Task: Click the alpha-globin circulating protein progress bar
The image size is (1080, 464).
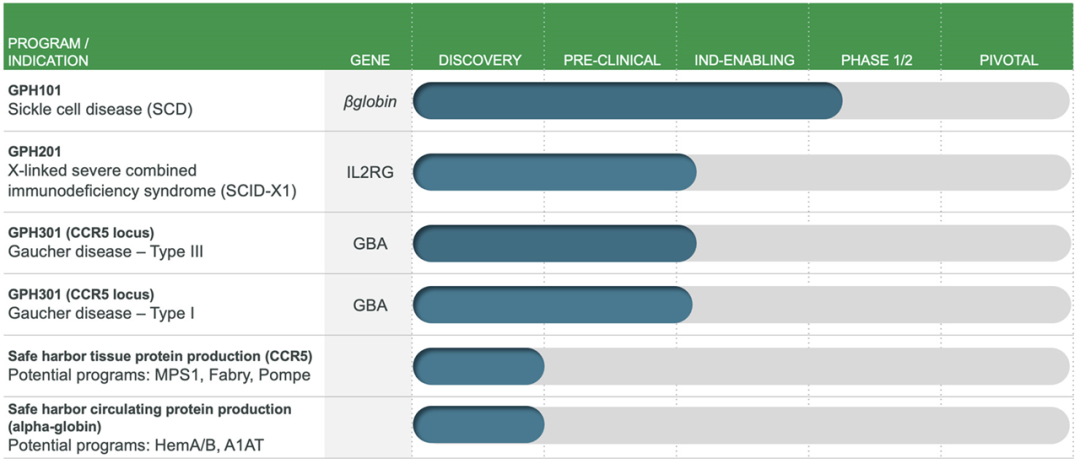Action: click(x=741, y=425)
